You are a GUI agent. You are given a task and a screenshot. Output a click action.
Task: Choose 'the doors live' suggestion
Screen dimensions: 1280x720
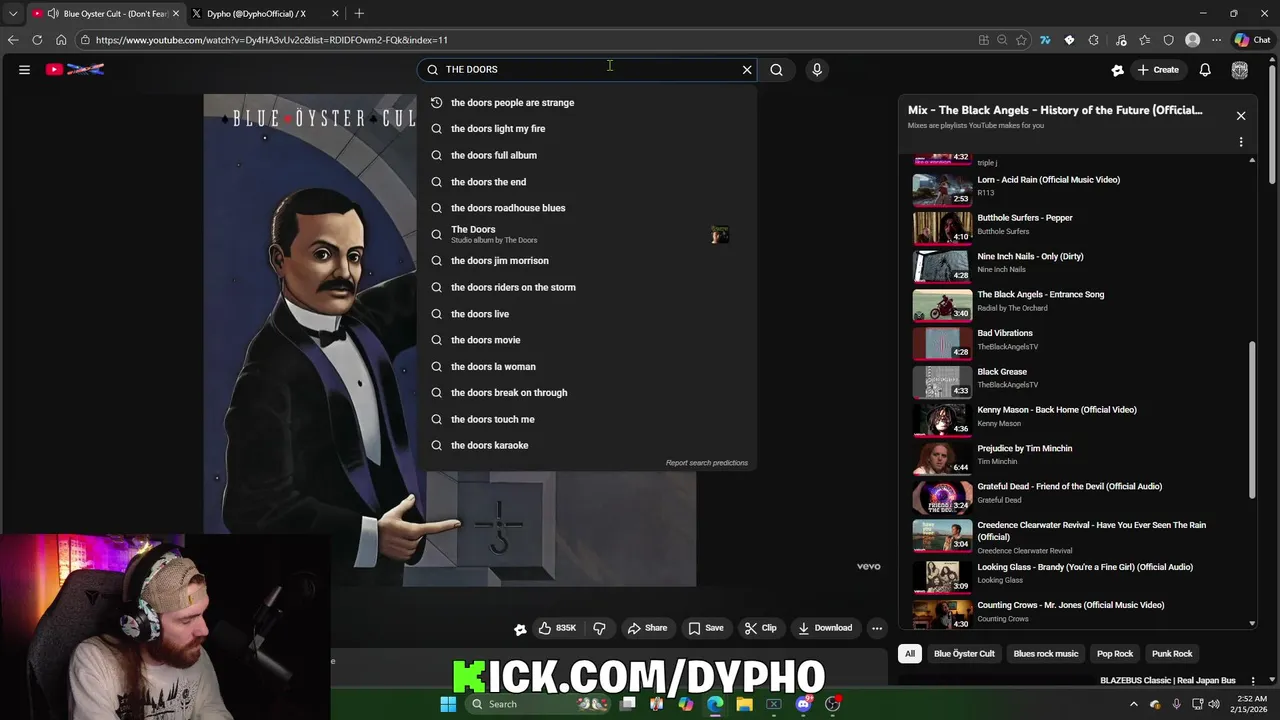point(587,313)
